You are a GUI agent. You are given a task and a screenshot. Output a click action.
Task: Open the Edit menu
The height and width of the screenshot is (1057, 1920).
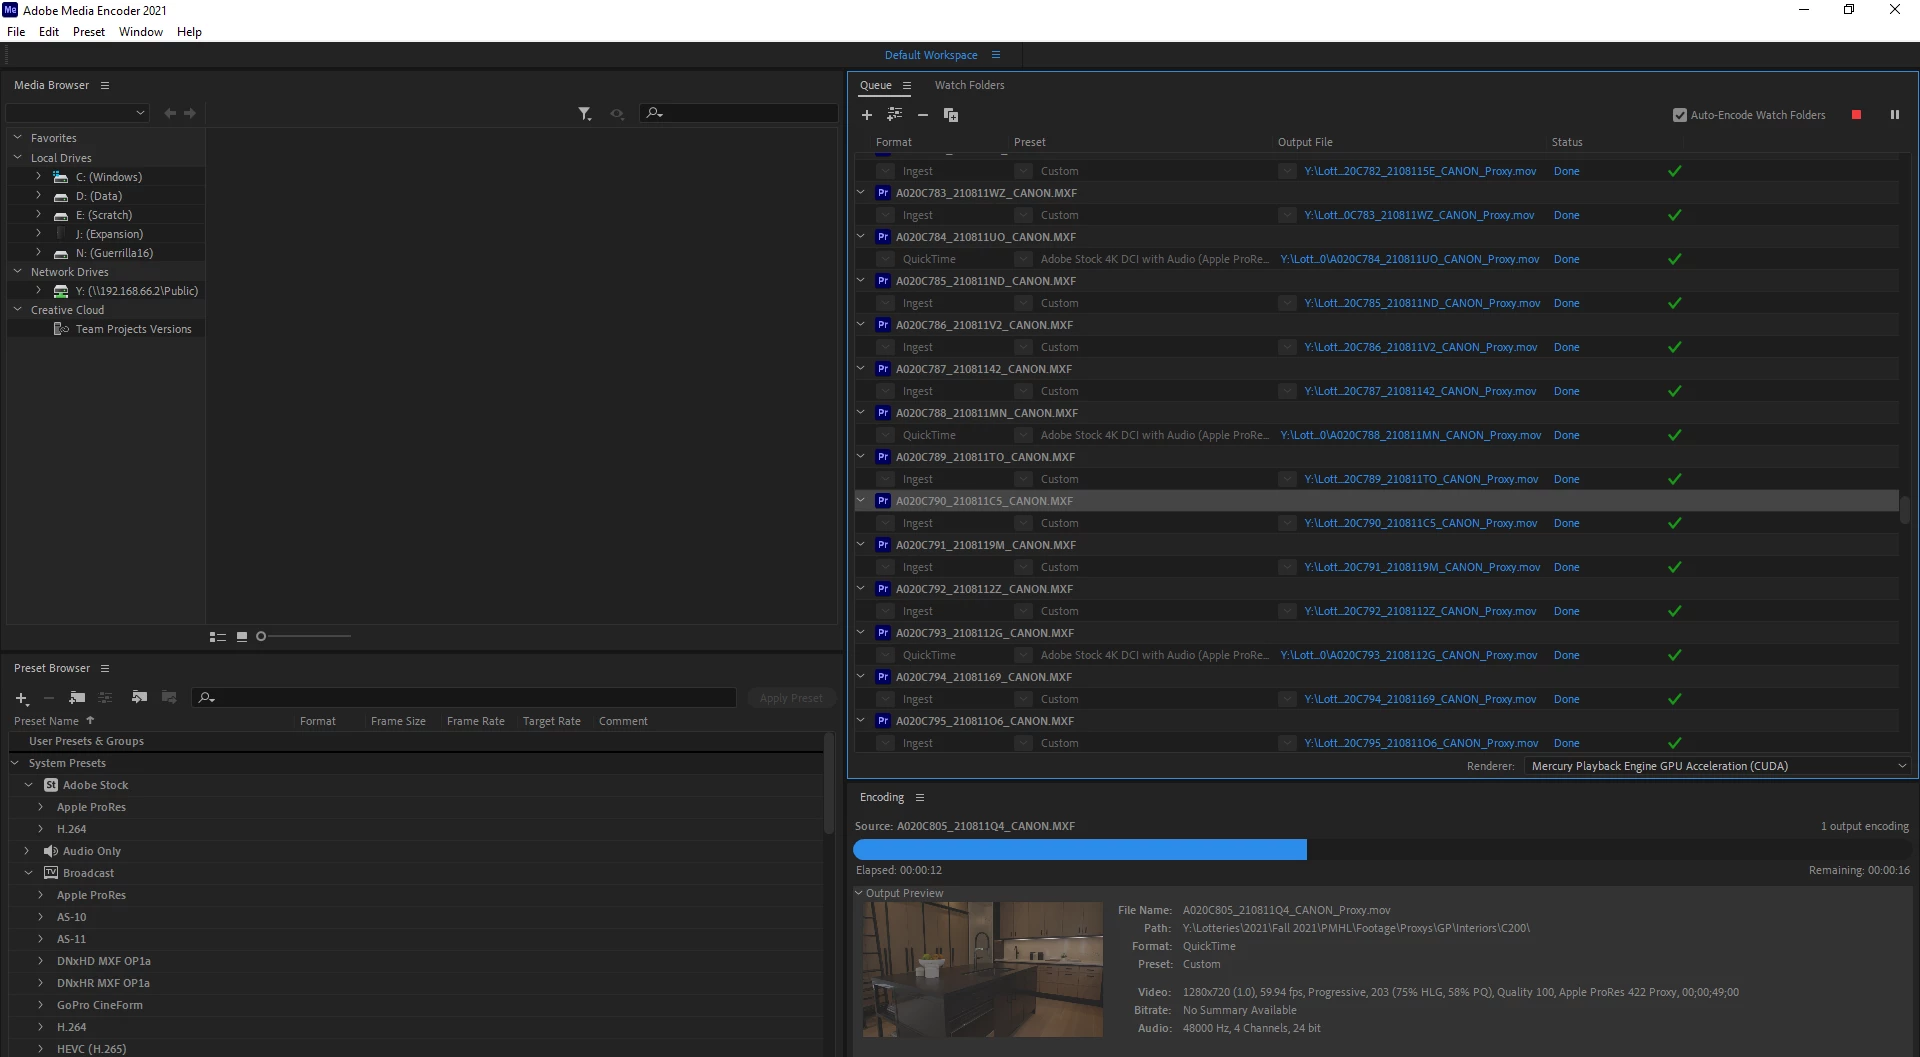click(49, 32)
